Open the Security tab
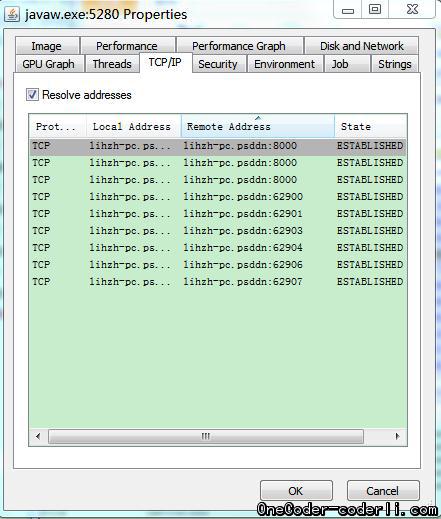Image resolution: width=441 pixels, height=519 pixels. [x=218, y=64]
